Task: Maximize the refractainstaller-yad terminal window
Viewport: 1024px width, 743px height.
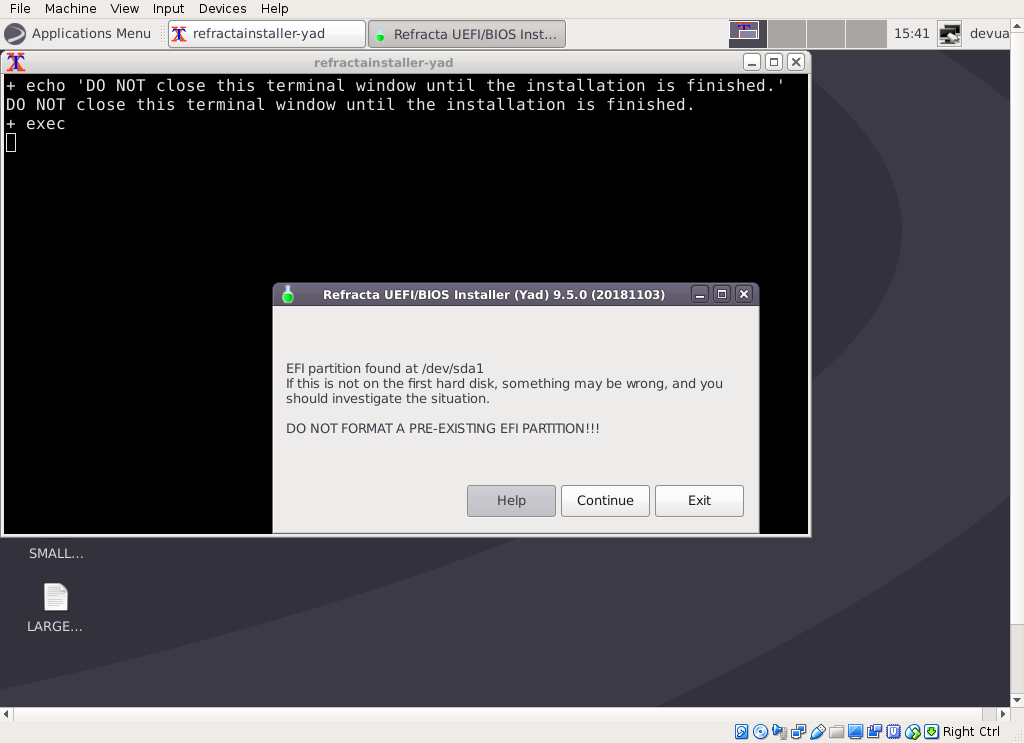Action: point(774,62)
